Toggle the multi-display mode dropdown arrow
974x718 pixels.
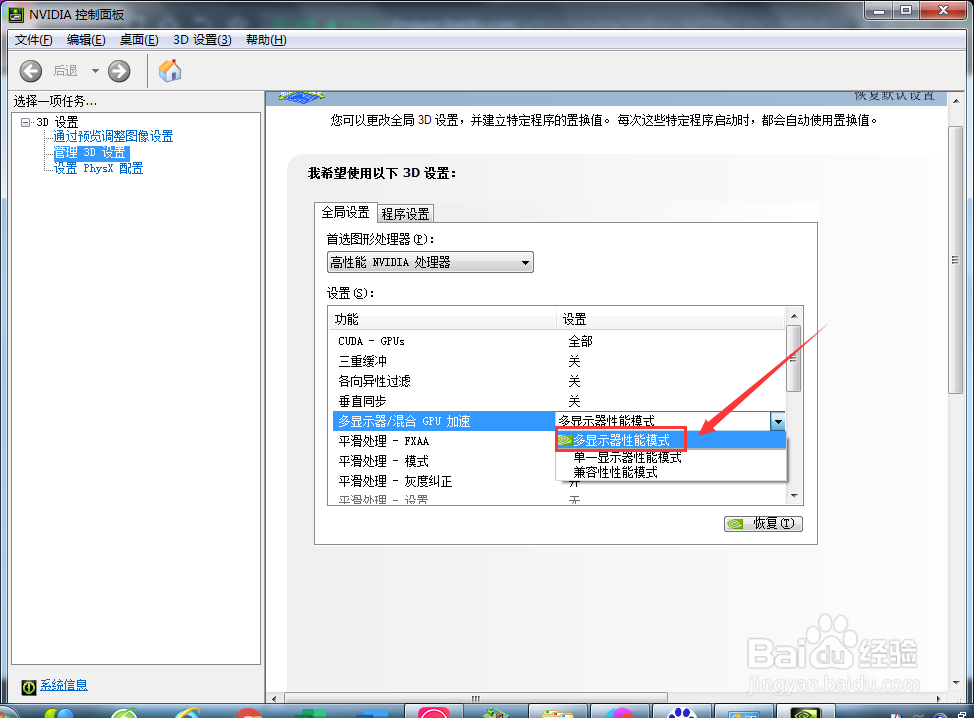pyautogui.click(x=778, y=421)
